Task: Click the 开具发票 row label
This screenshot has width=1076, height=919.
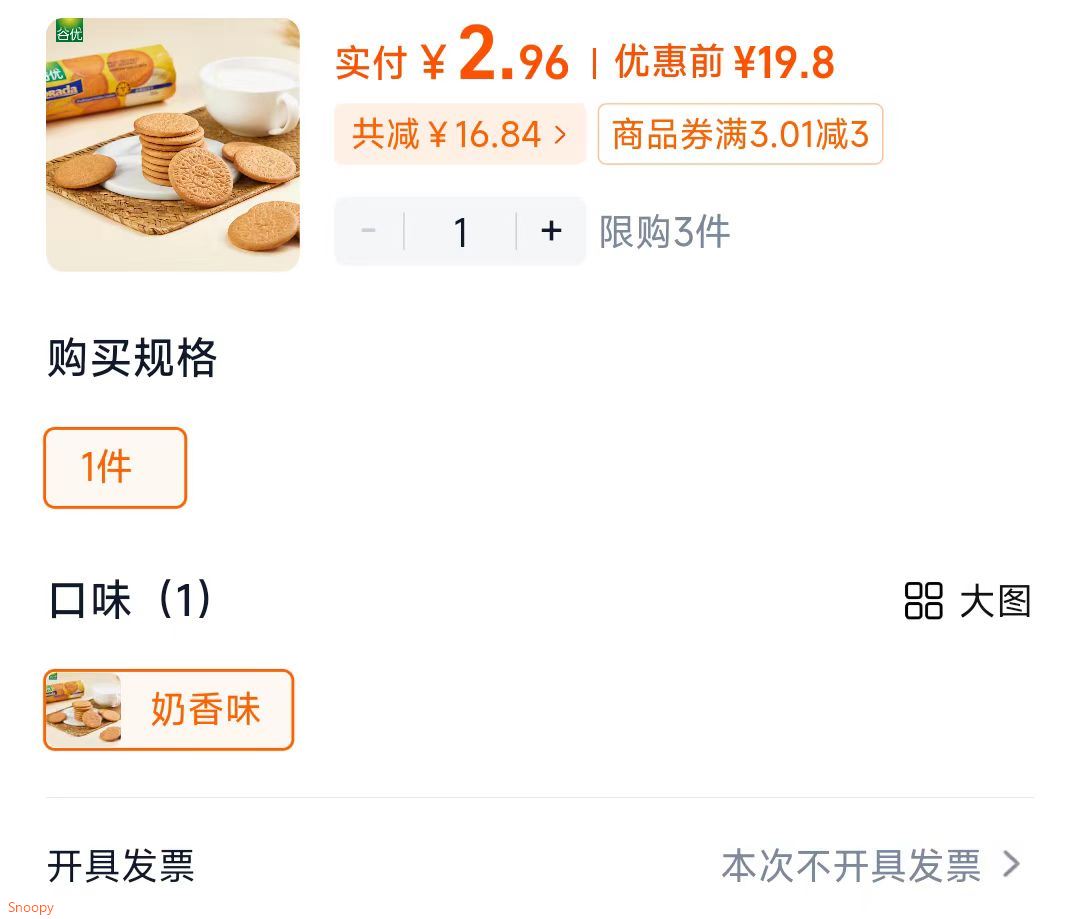Action: pyautogui.click(x=121, y=865)
